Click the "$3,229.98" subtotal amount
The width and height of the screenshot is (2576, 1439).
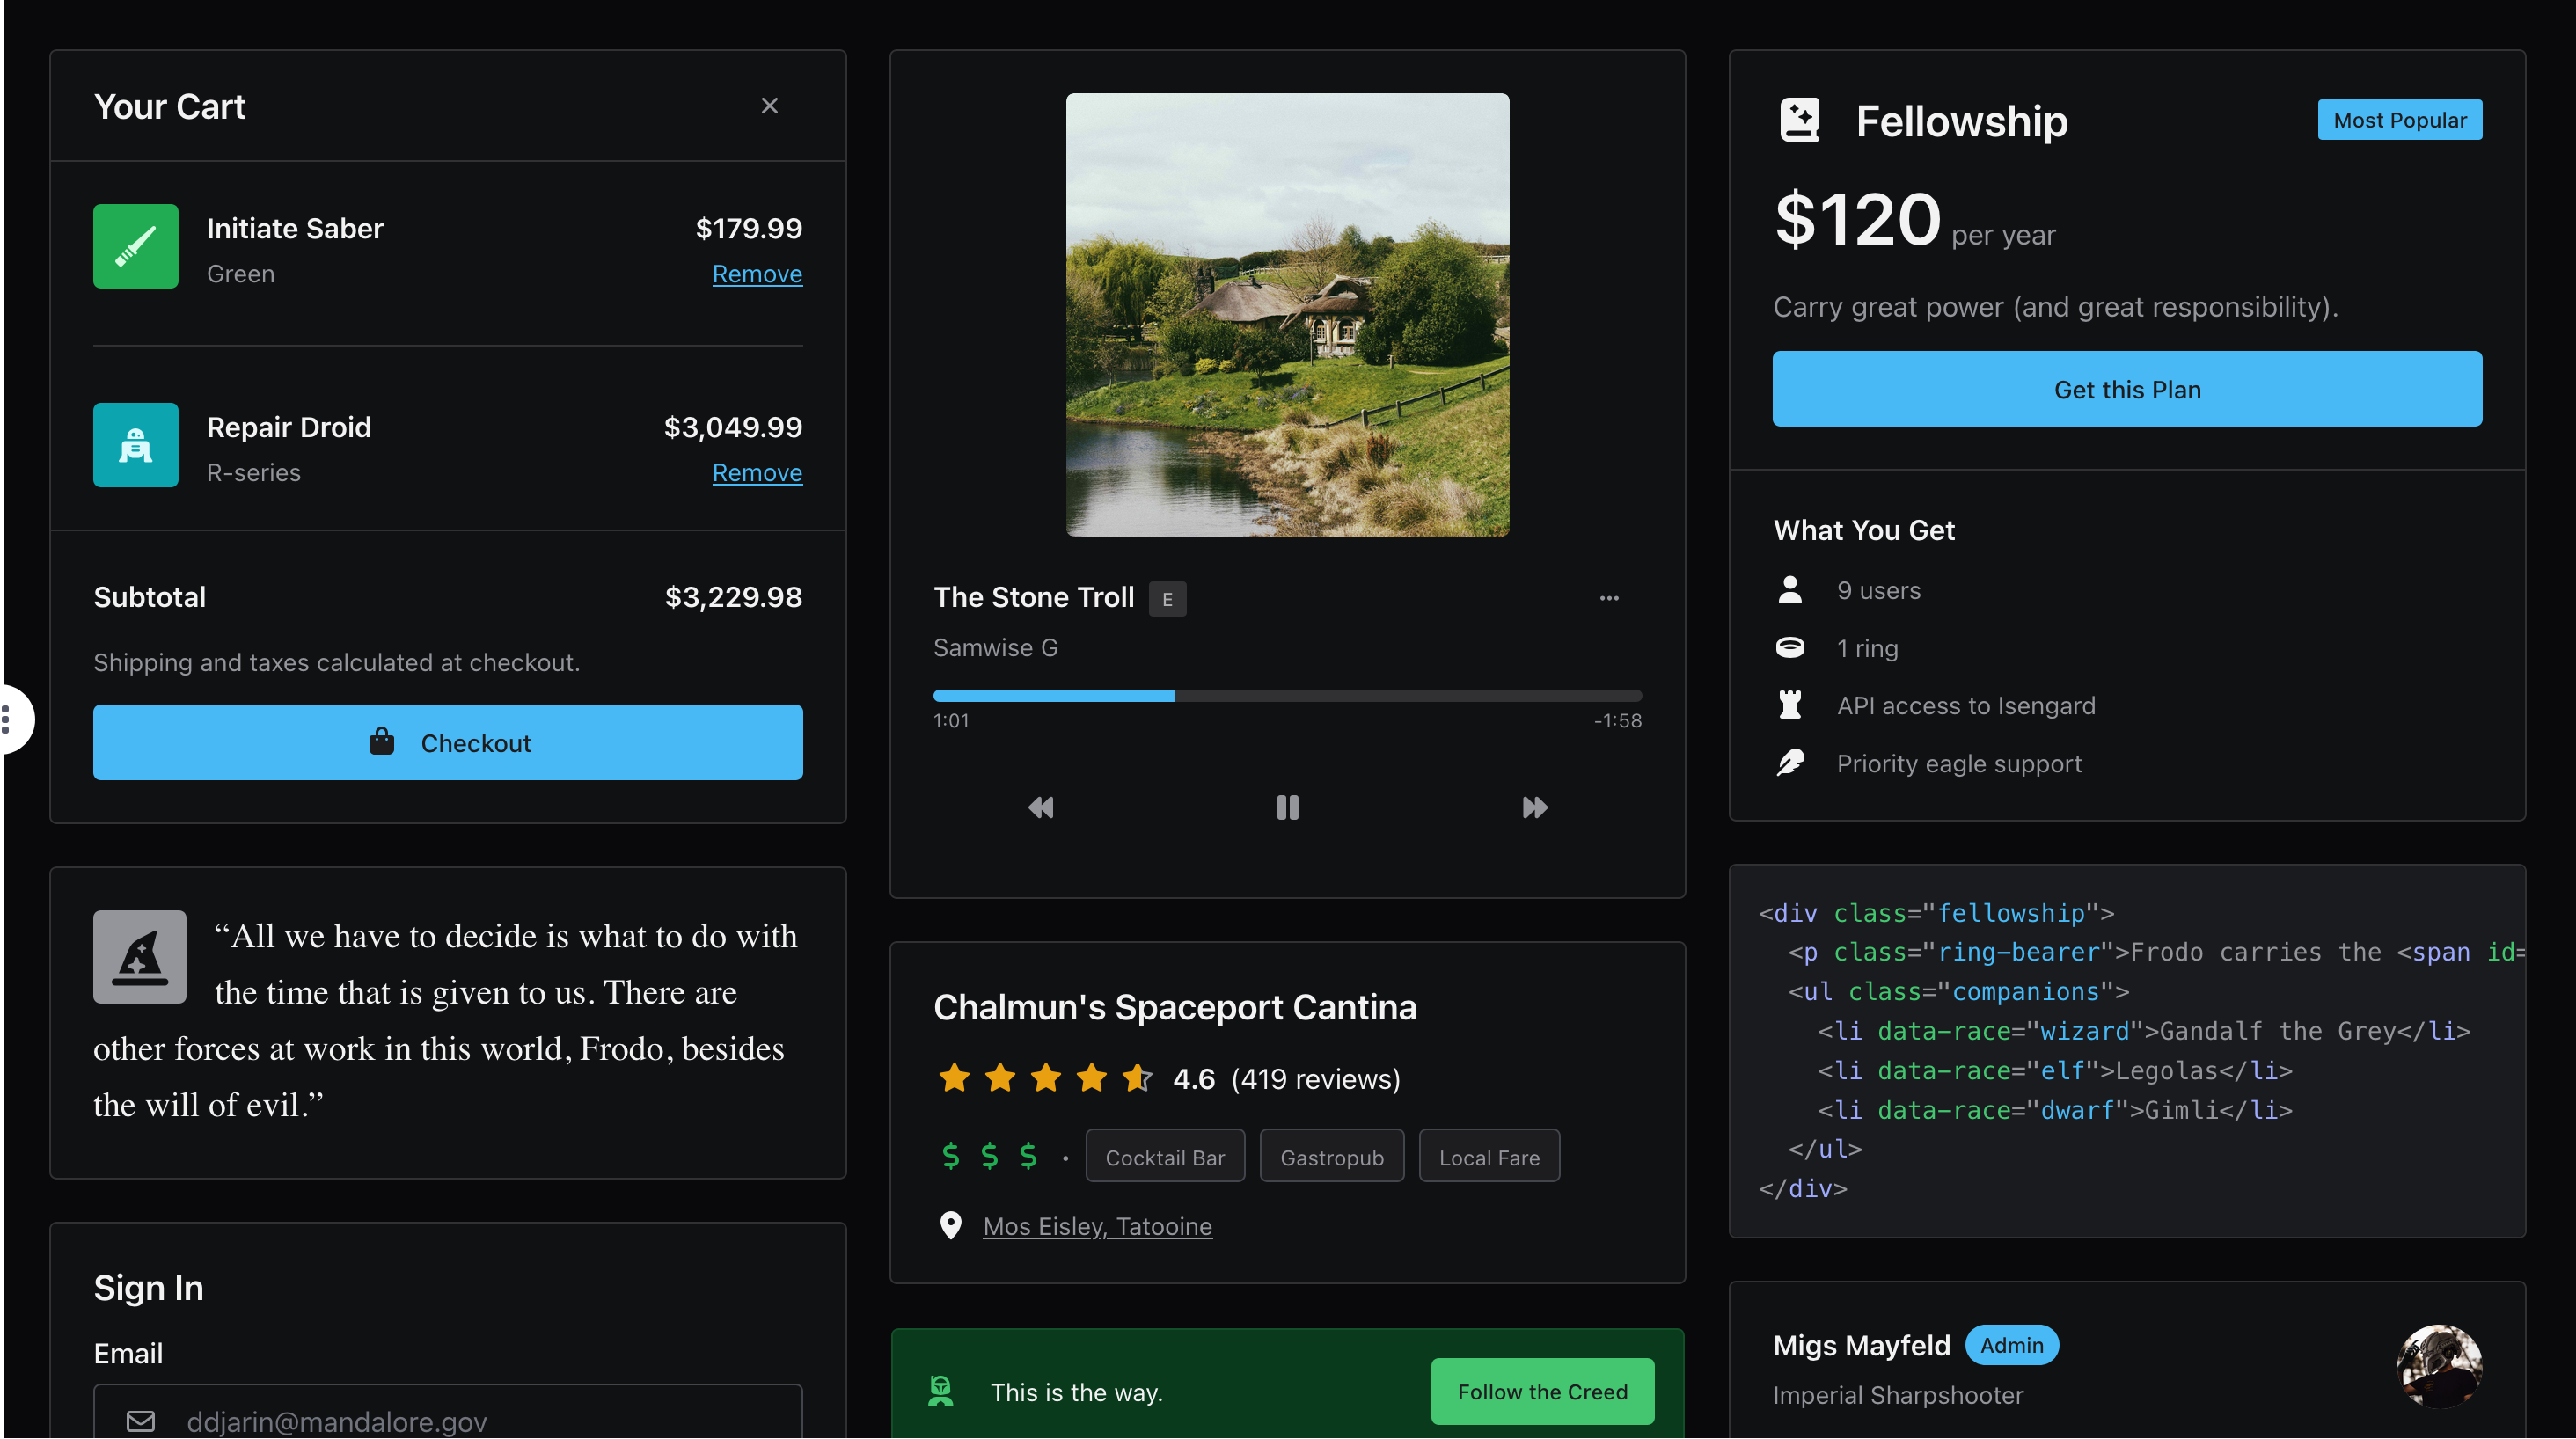733,597
